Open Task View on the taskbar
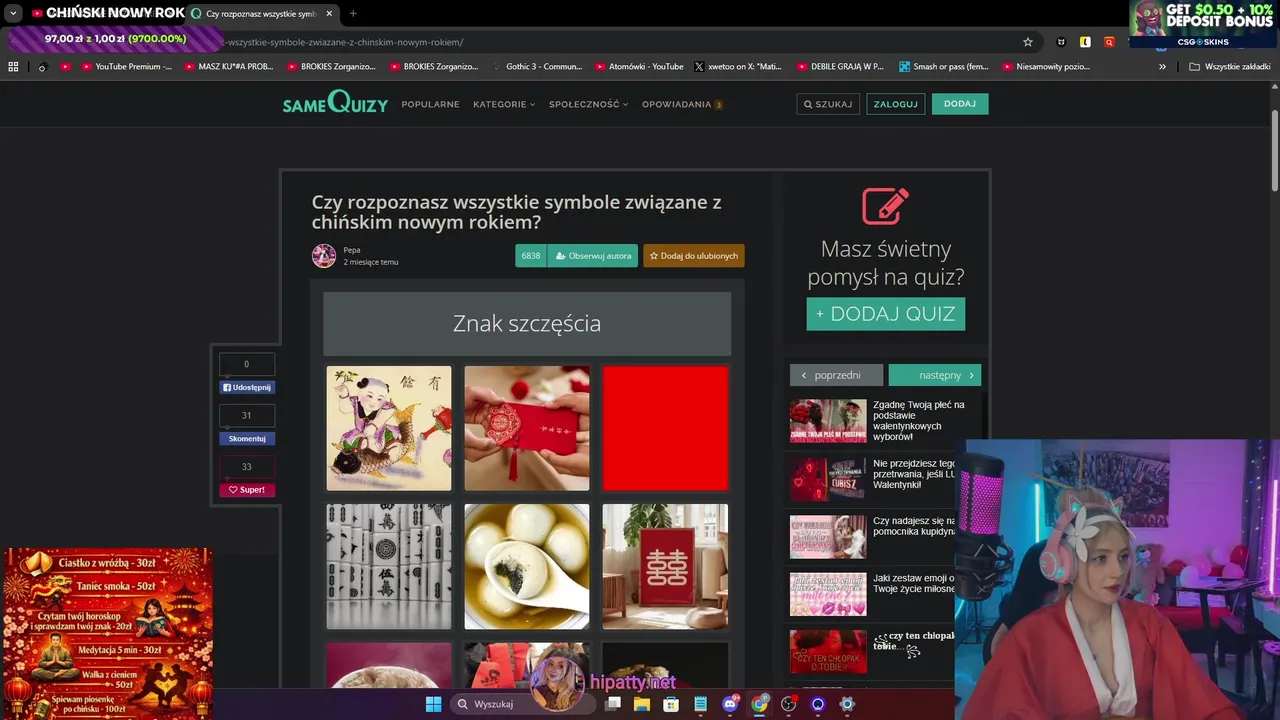 click(x=613, y=704)
